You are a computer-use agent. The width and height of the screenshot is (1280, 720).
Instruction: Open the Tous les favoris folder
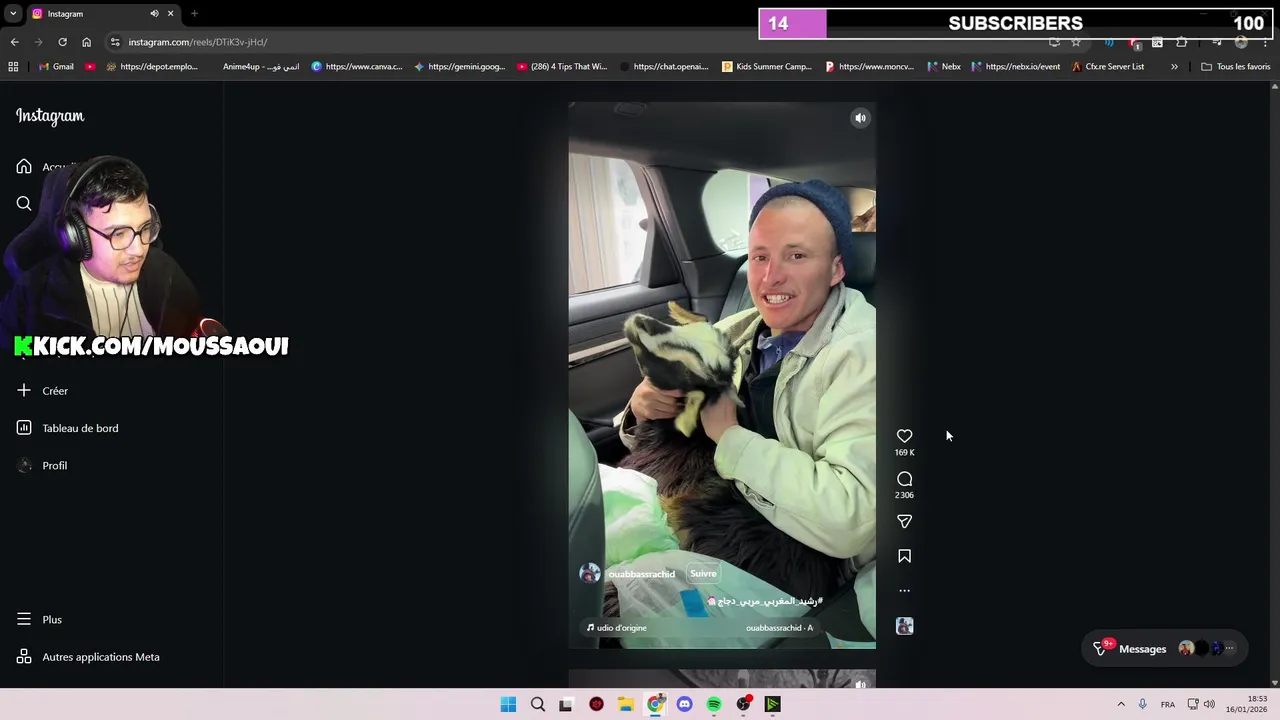1236,67
